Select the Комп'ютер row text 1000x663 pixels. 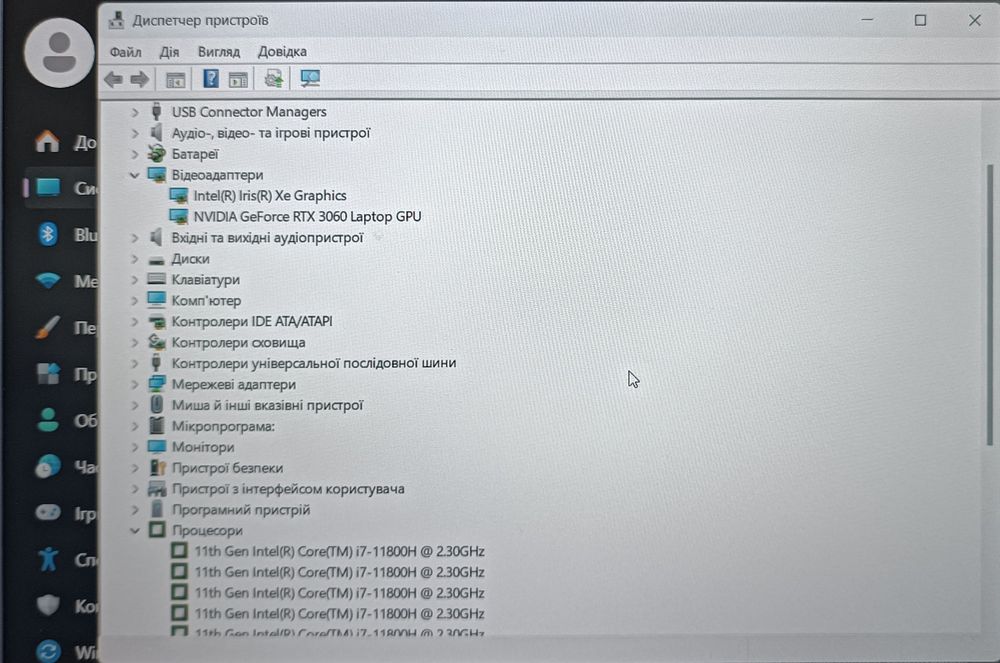pyautogui.click(x=206, y=300)
